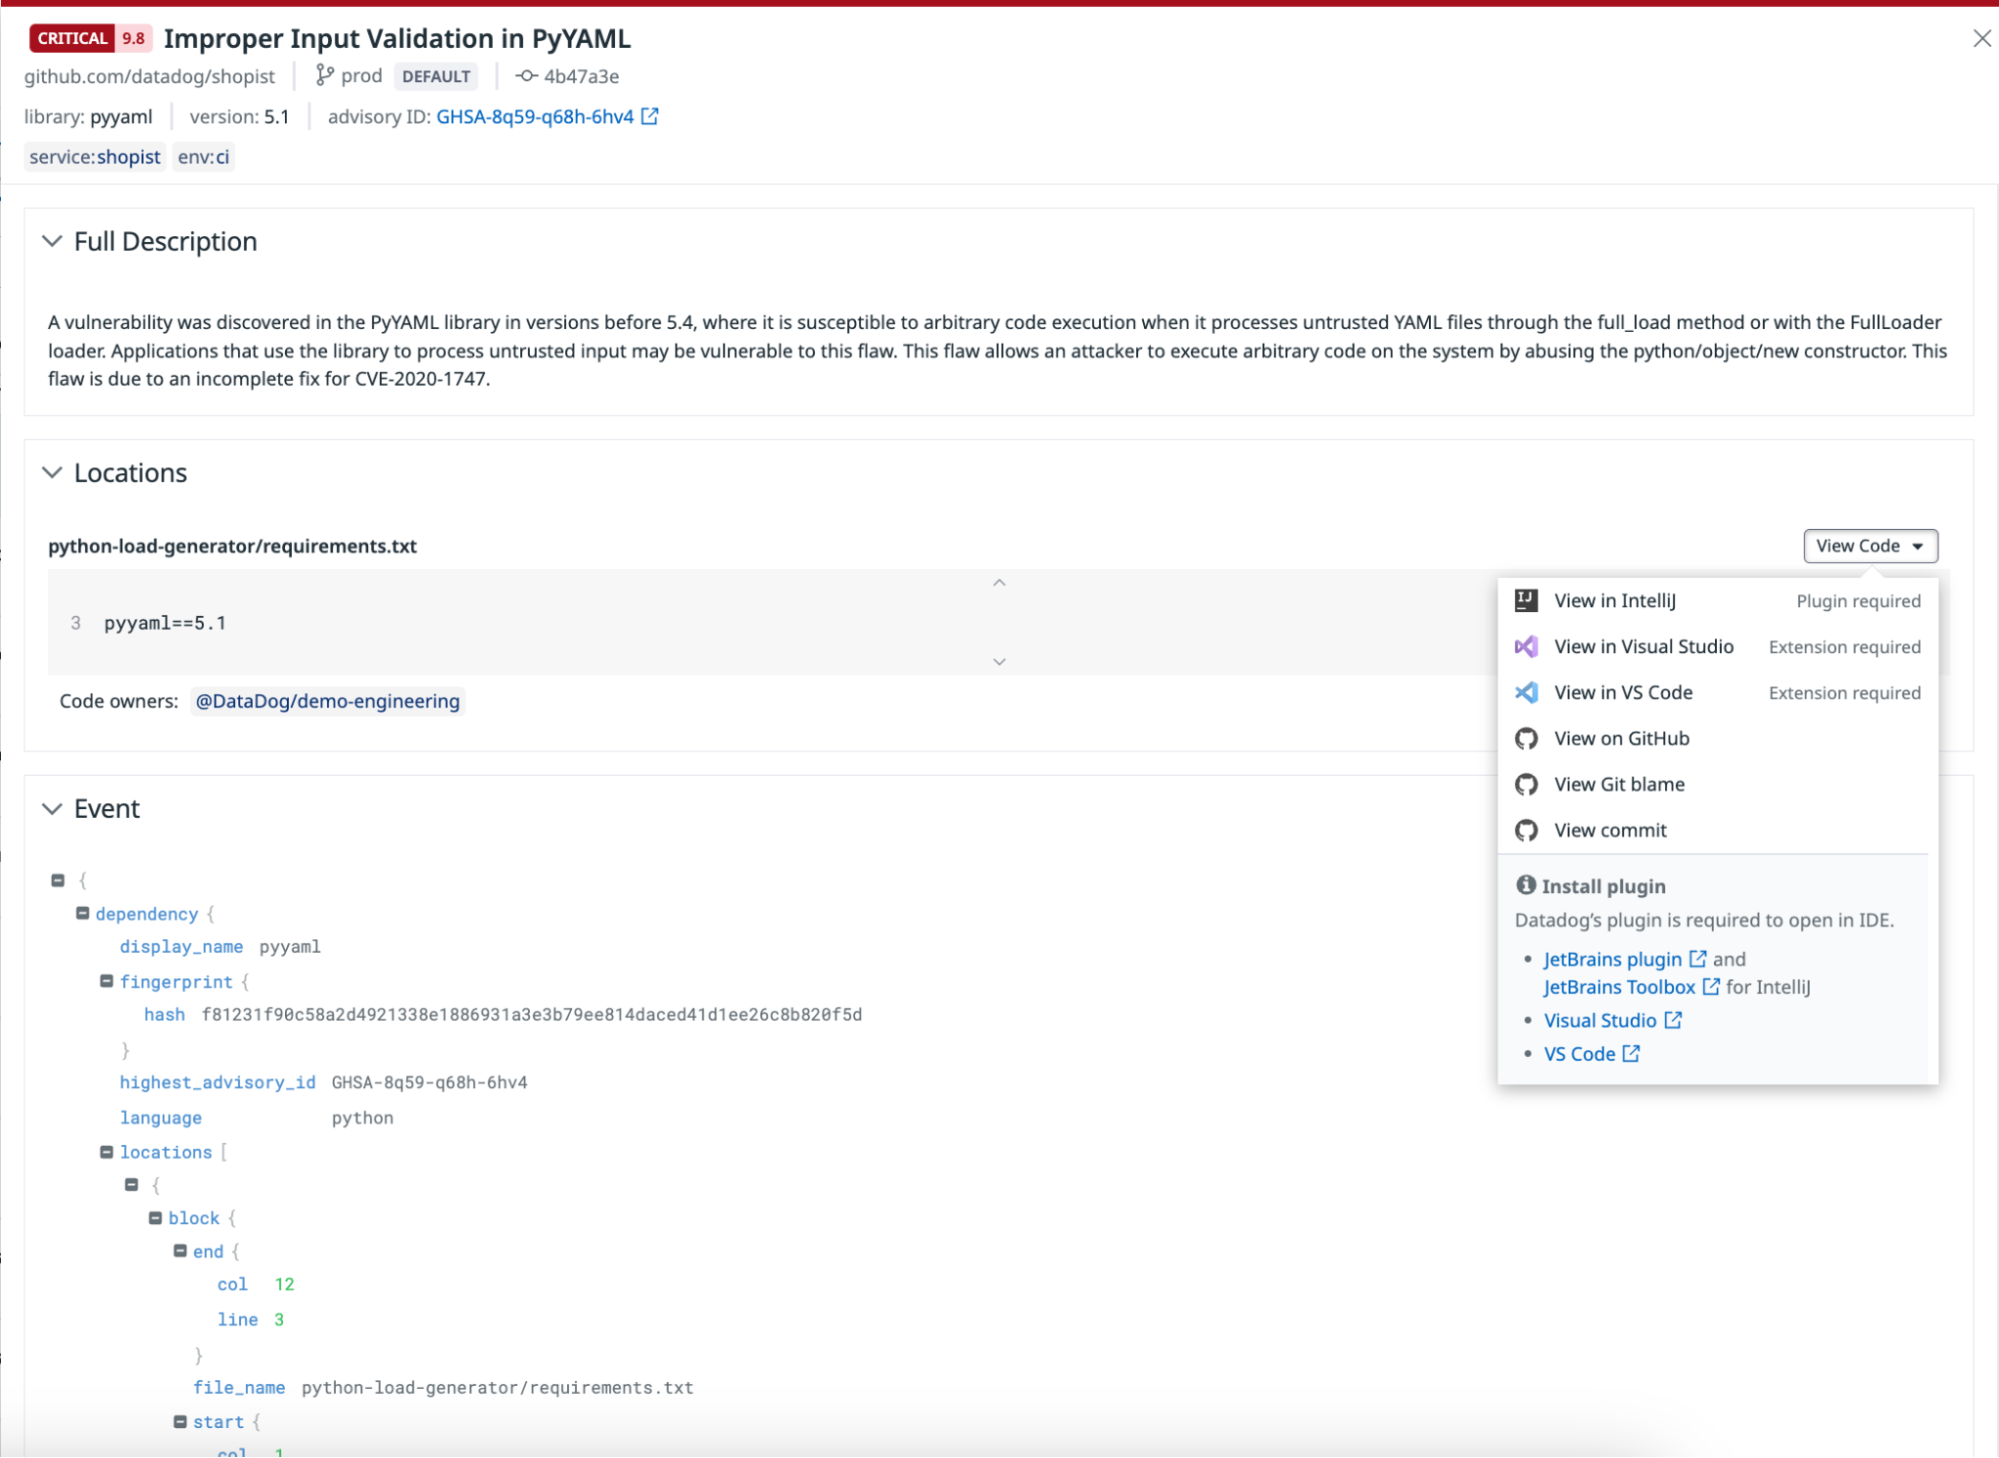
Task: Click external link icon after JetBrains plugin
Action: tap(1698, 959)
